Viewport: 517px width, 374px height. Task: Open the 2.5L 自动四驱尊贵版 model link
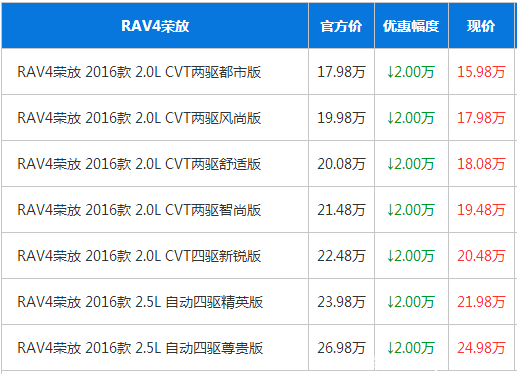click(140, 348)
